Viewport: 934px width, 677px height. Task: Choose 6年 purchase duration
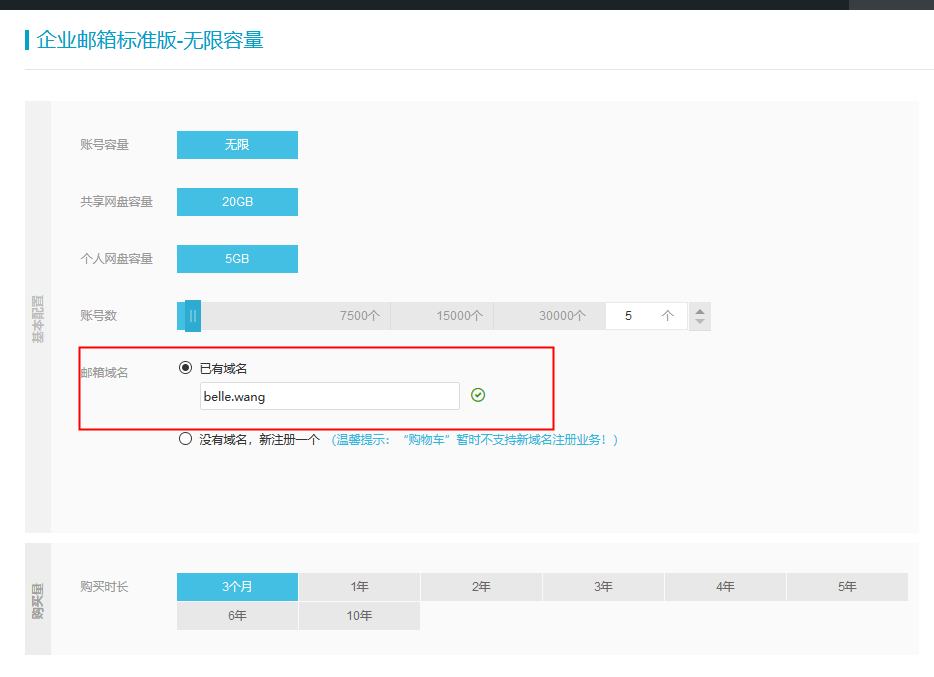[x=237, y=616]
